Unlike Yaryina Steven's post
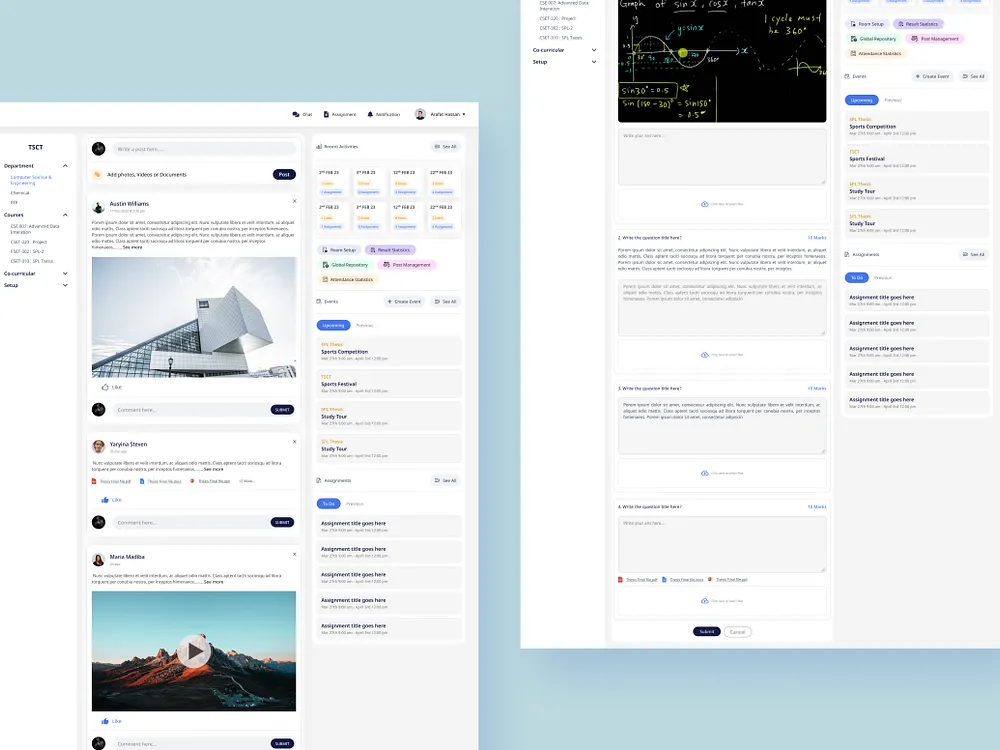1000x750 pixels. click(111, 500)
